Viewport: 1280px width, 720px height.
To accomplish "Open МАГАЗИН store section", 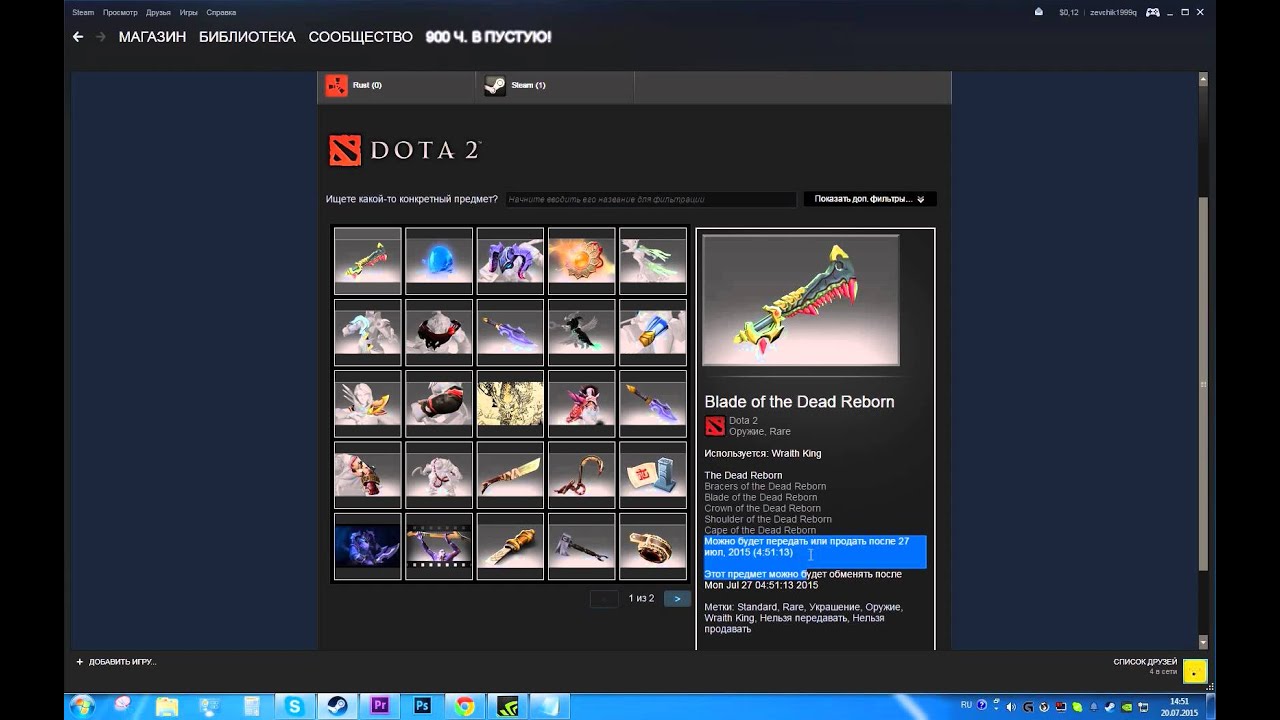I will tap(152, 37).
